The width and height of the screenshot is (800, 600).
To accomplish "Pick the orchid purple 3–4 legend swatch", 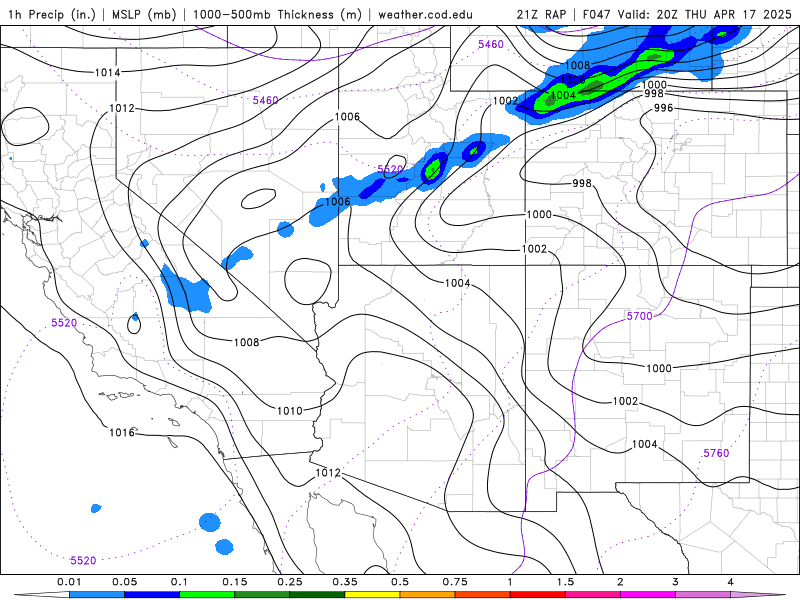I will [703, 595].
